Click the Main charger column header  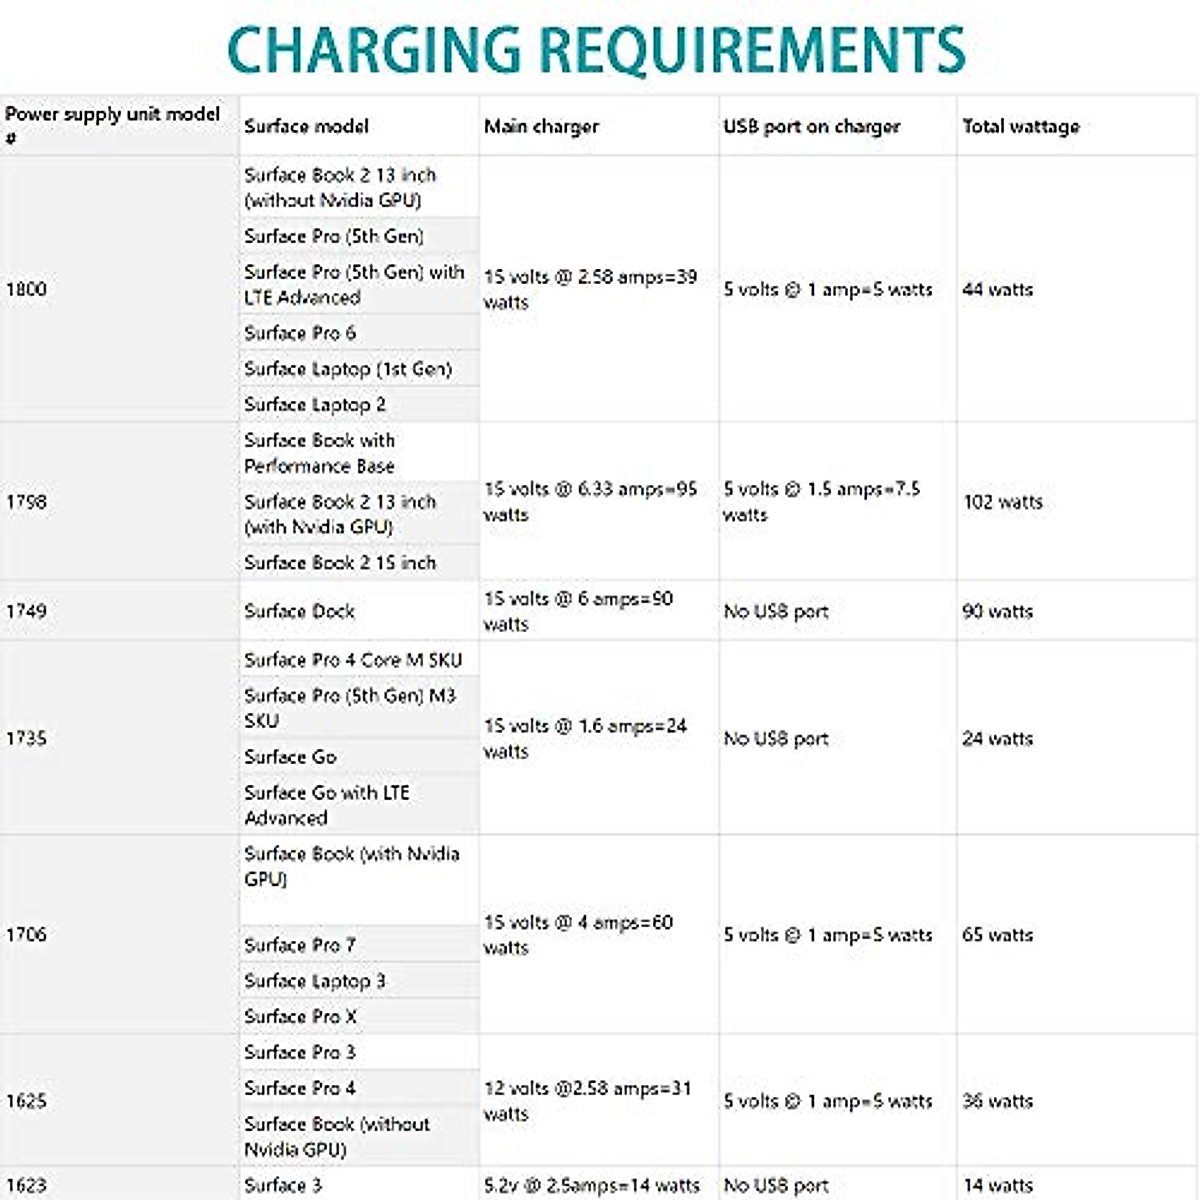pos(541,126)
